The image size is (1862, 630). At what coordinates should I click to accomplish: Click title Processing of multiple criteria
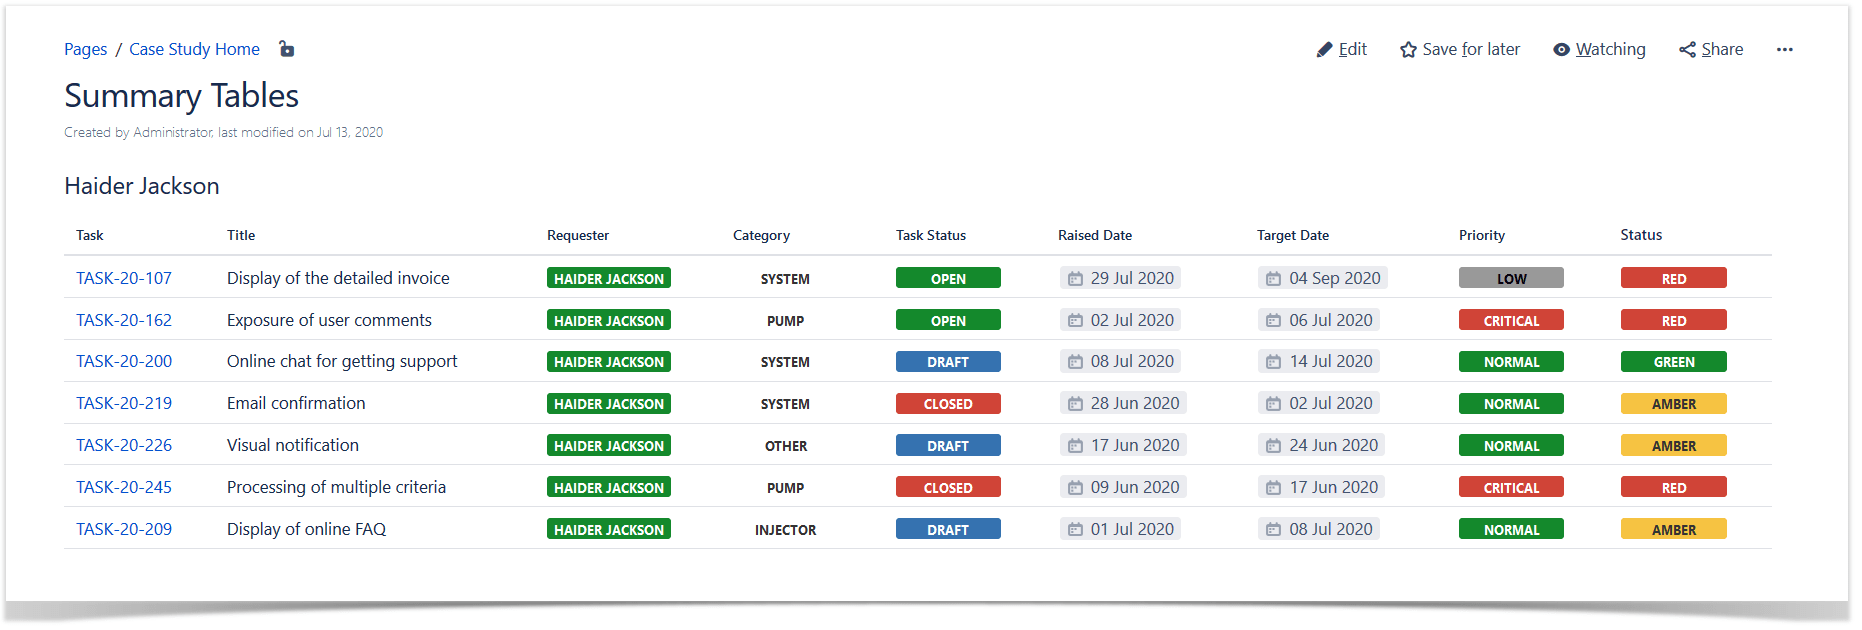(x=336, y=487)
